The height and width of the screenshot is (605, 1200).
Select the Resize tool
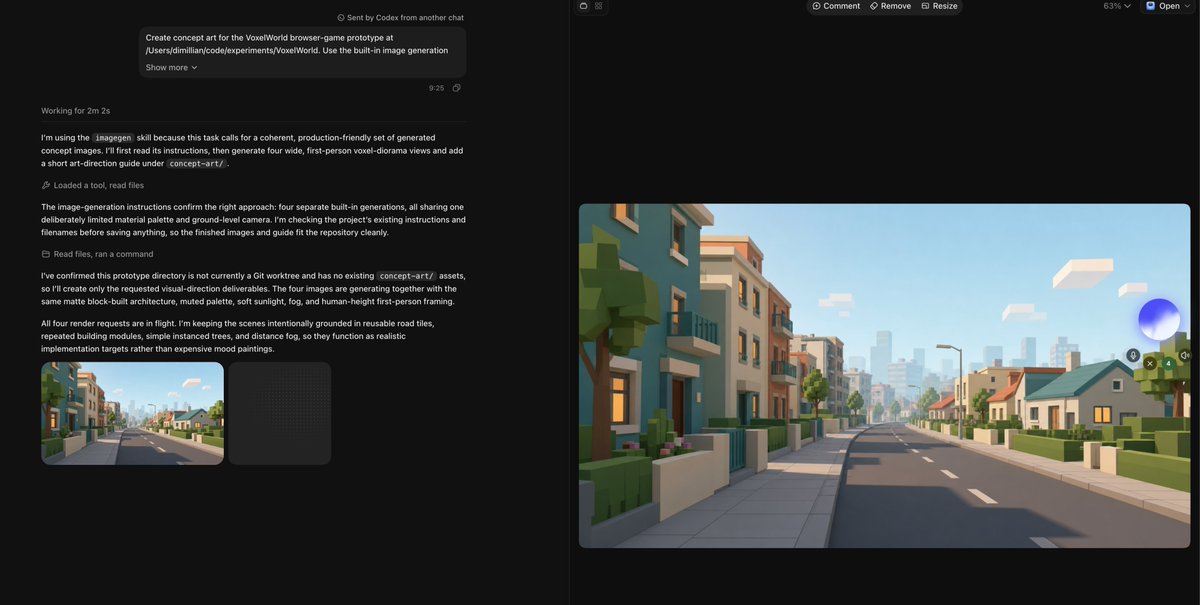pyautogui.click(x=939, y=6)
